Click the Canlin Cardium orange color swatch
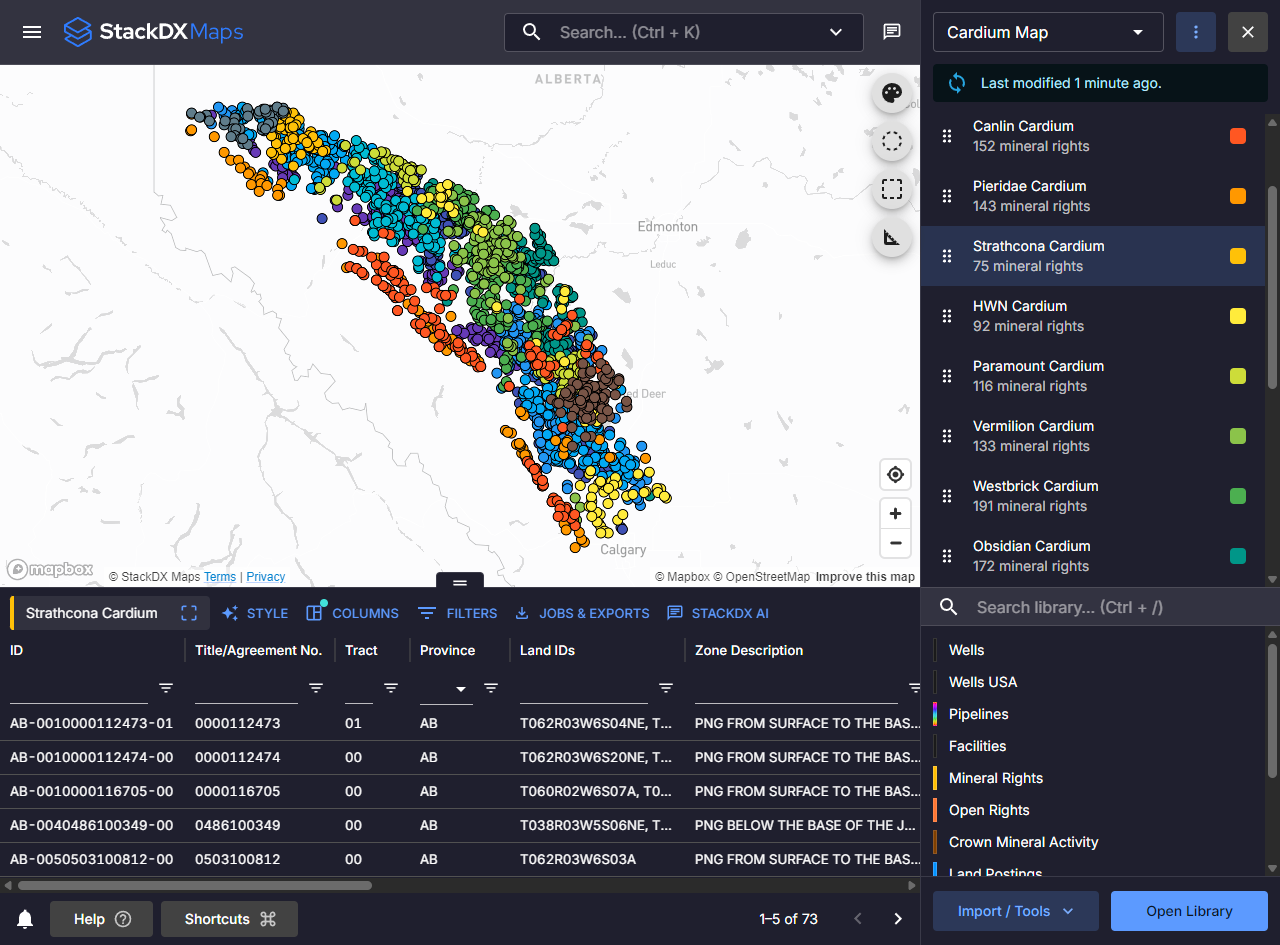This screenshot has height=945, width=1280. (x=1238, y=136)
